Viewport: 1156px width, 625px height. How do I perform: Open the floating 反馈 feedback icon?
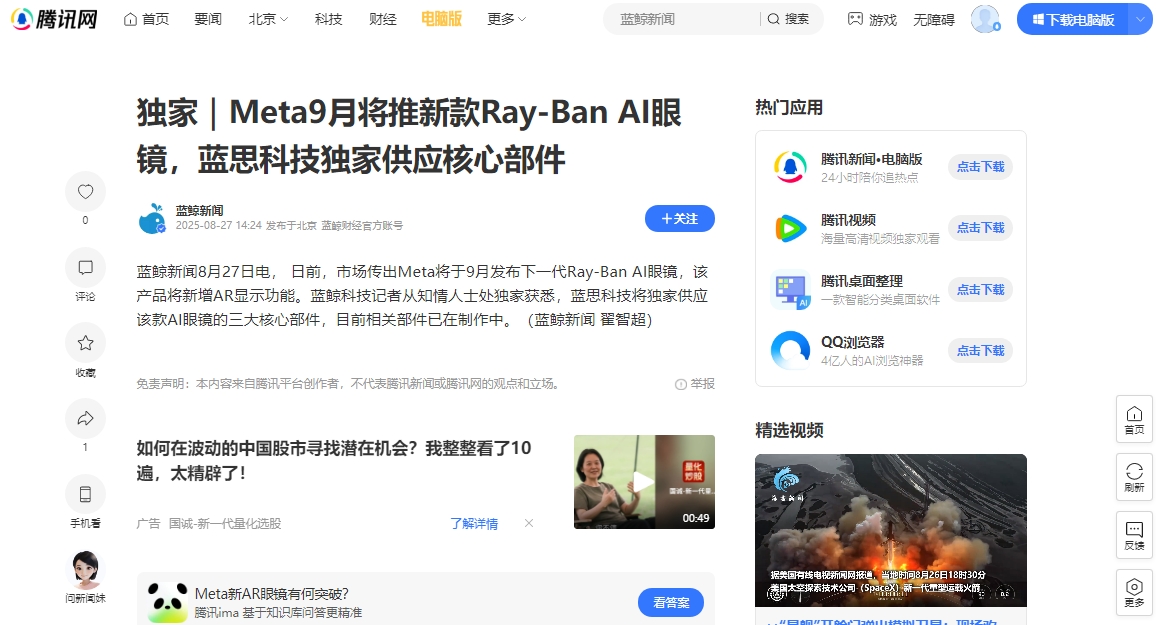point(1135,535)
